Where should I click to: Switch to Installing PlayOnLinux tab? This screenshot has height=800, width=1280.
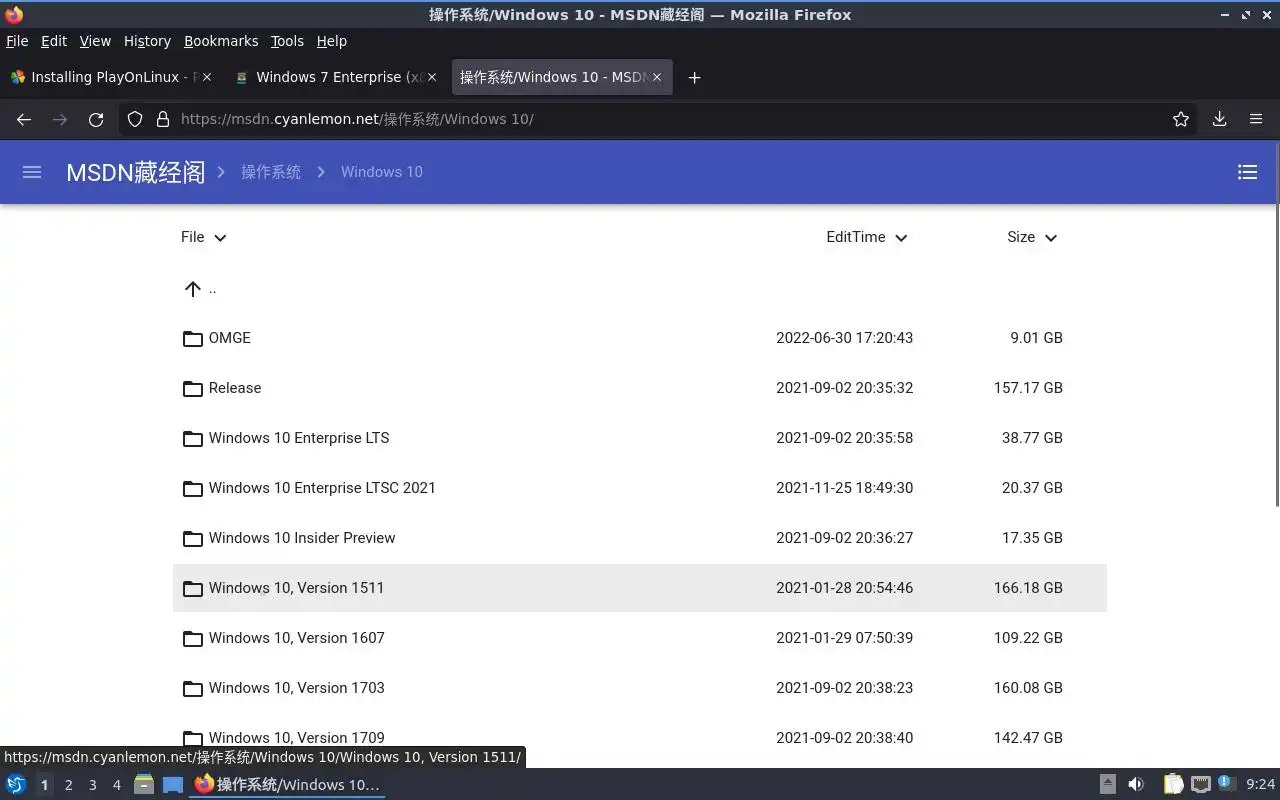[x=112, y=77]
